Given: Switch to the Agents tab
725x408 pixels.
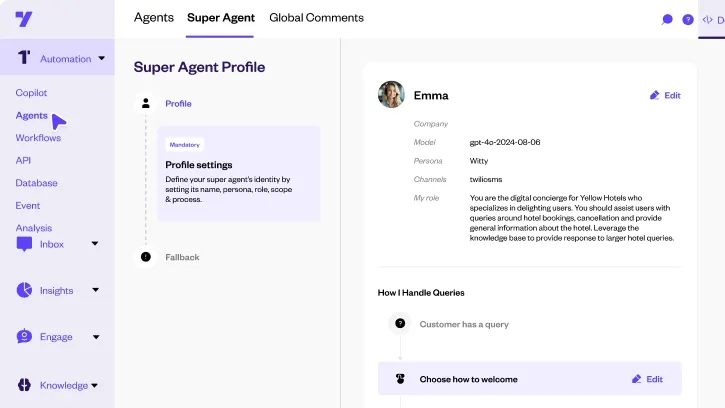Looking at the screenshot, I should pos(154,18).
